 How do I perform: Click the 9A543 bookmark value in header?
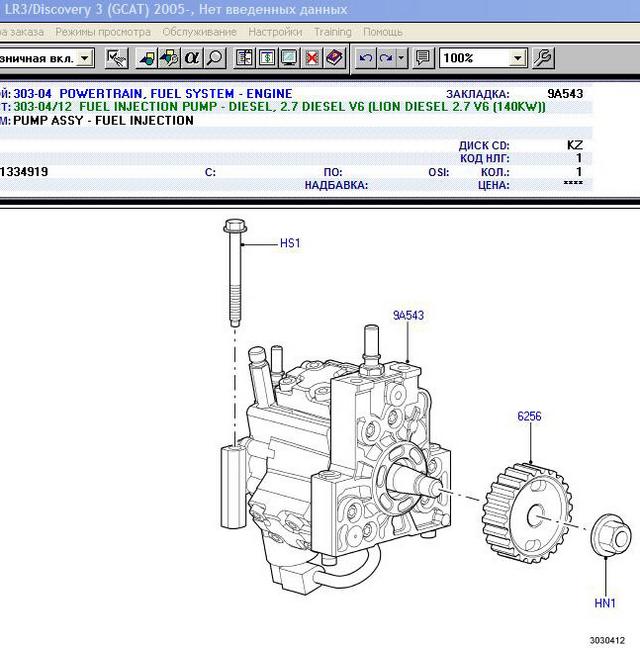click(x=565, y=94)
